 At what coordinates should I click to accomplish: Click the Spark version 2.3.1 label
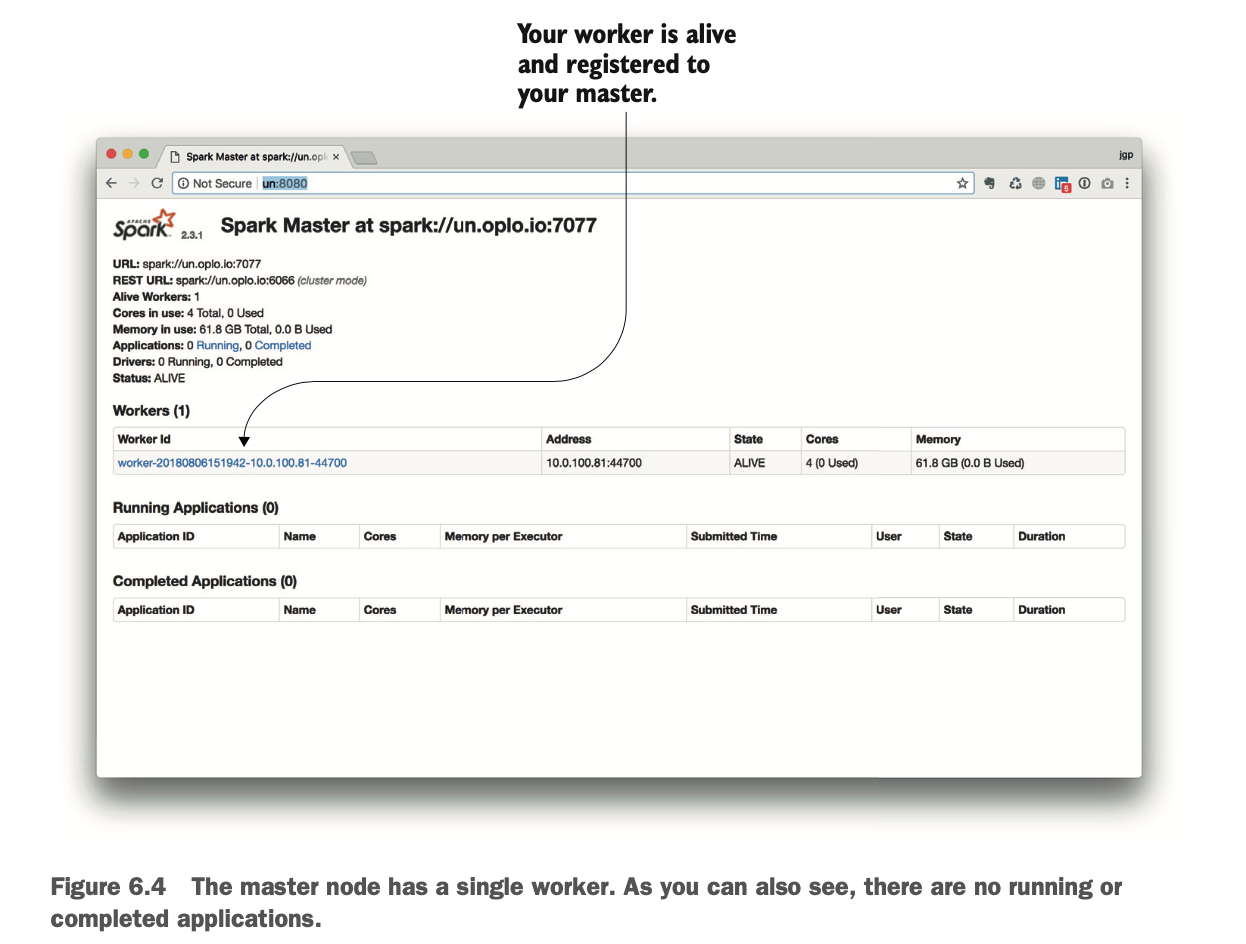pos(193,235)
